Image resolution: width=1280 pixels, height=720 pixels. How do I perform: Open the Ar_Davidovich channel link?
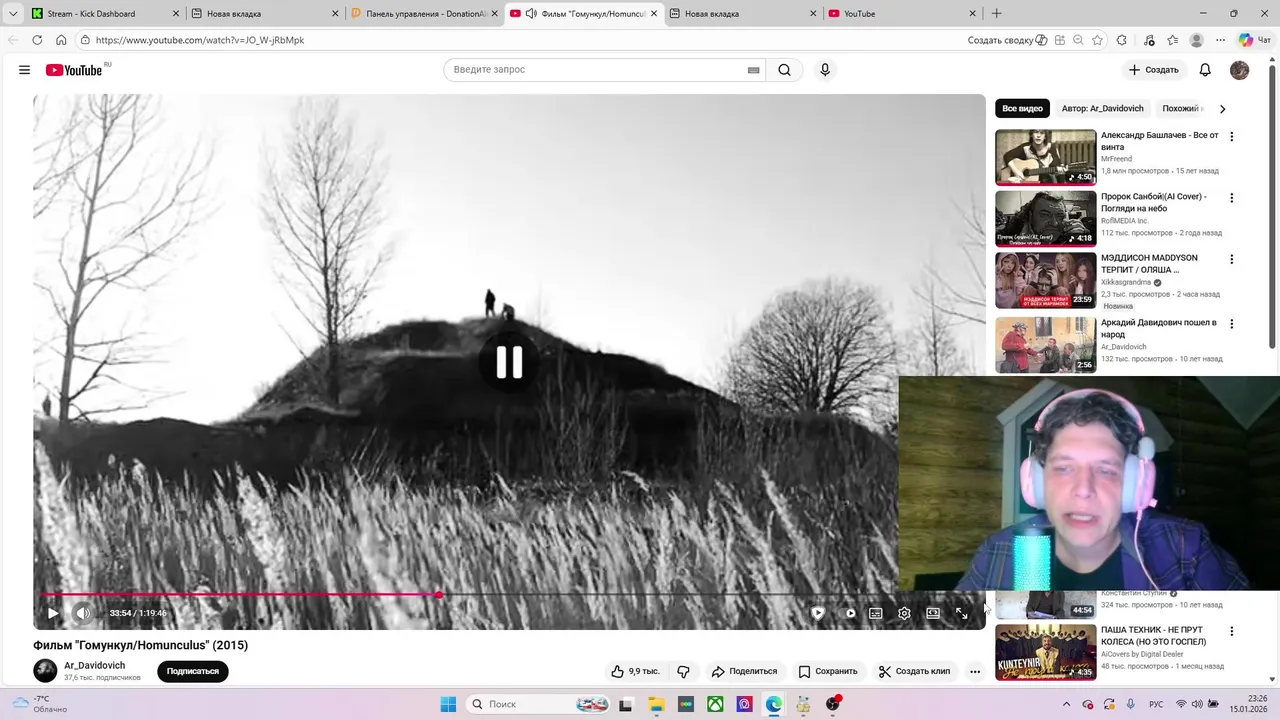[x=95, y=665]
